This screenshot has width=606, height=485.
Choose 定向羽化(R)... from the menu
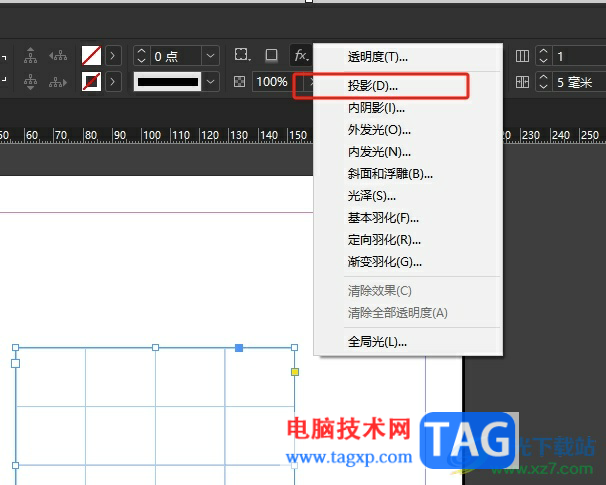point(408,240)
